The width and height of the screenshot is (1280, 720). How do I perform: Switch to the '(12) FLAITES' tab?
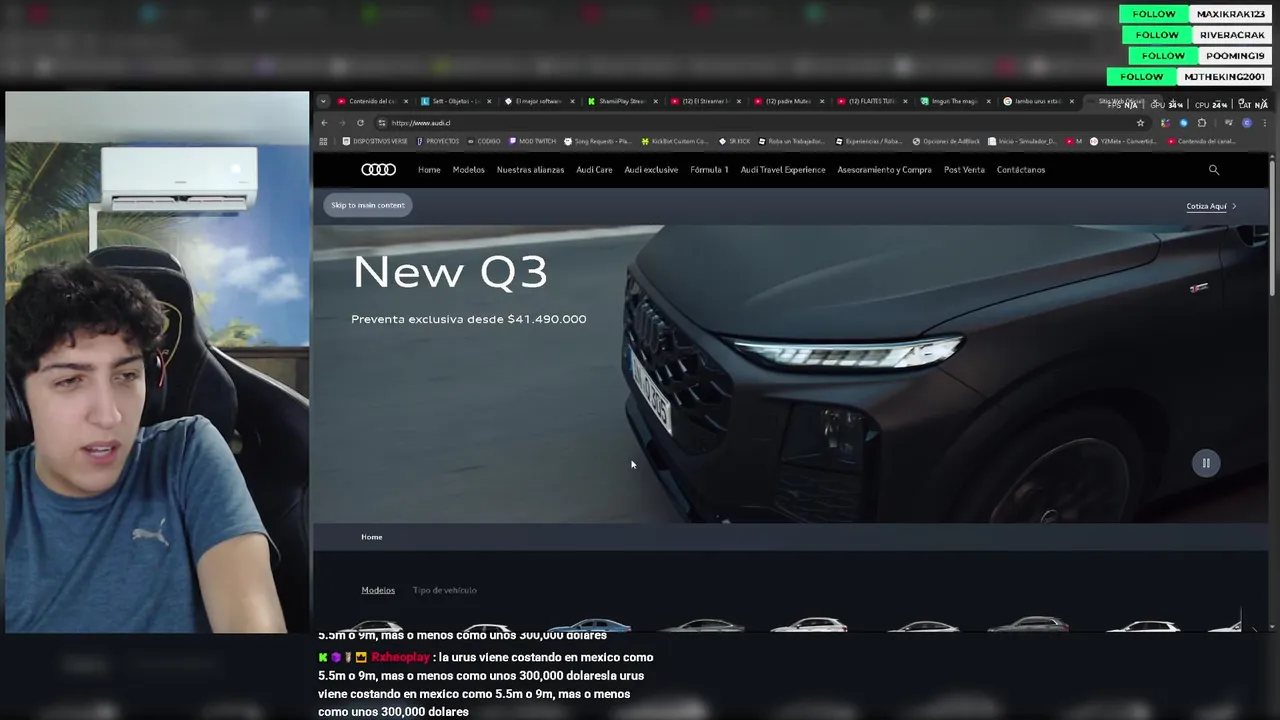tap(872, 101)
